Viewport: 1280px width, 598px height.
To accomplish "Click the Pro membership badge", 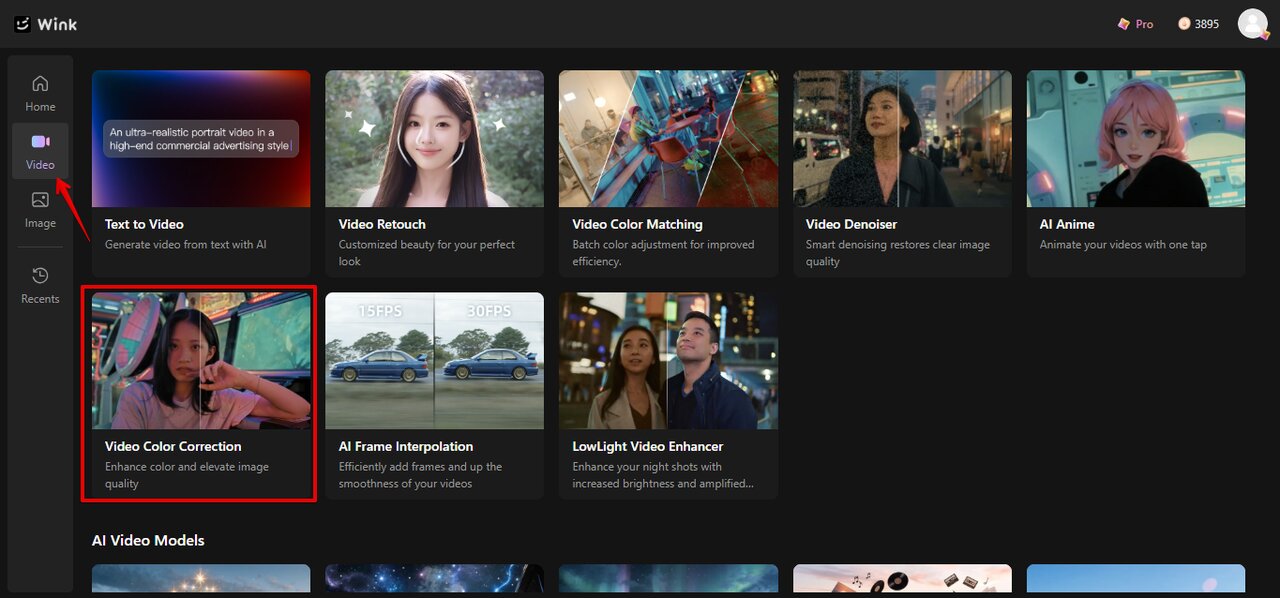I will (x=1135, y=24).
